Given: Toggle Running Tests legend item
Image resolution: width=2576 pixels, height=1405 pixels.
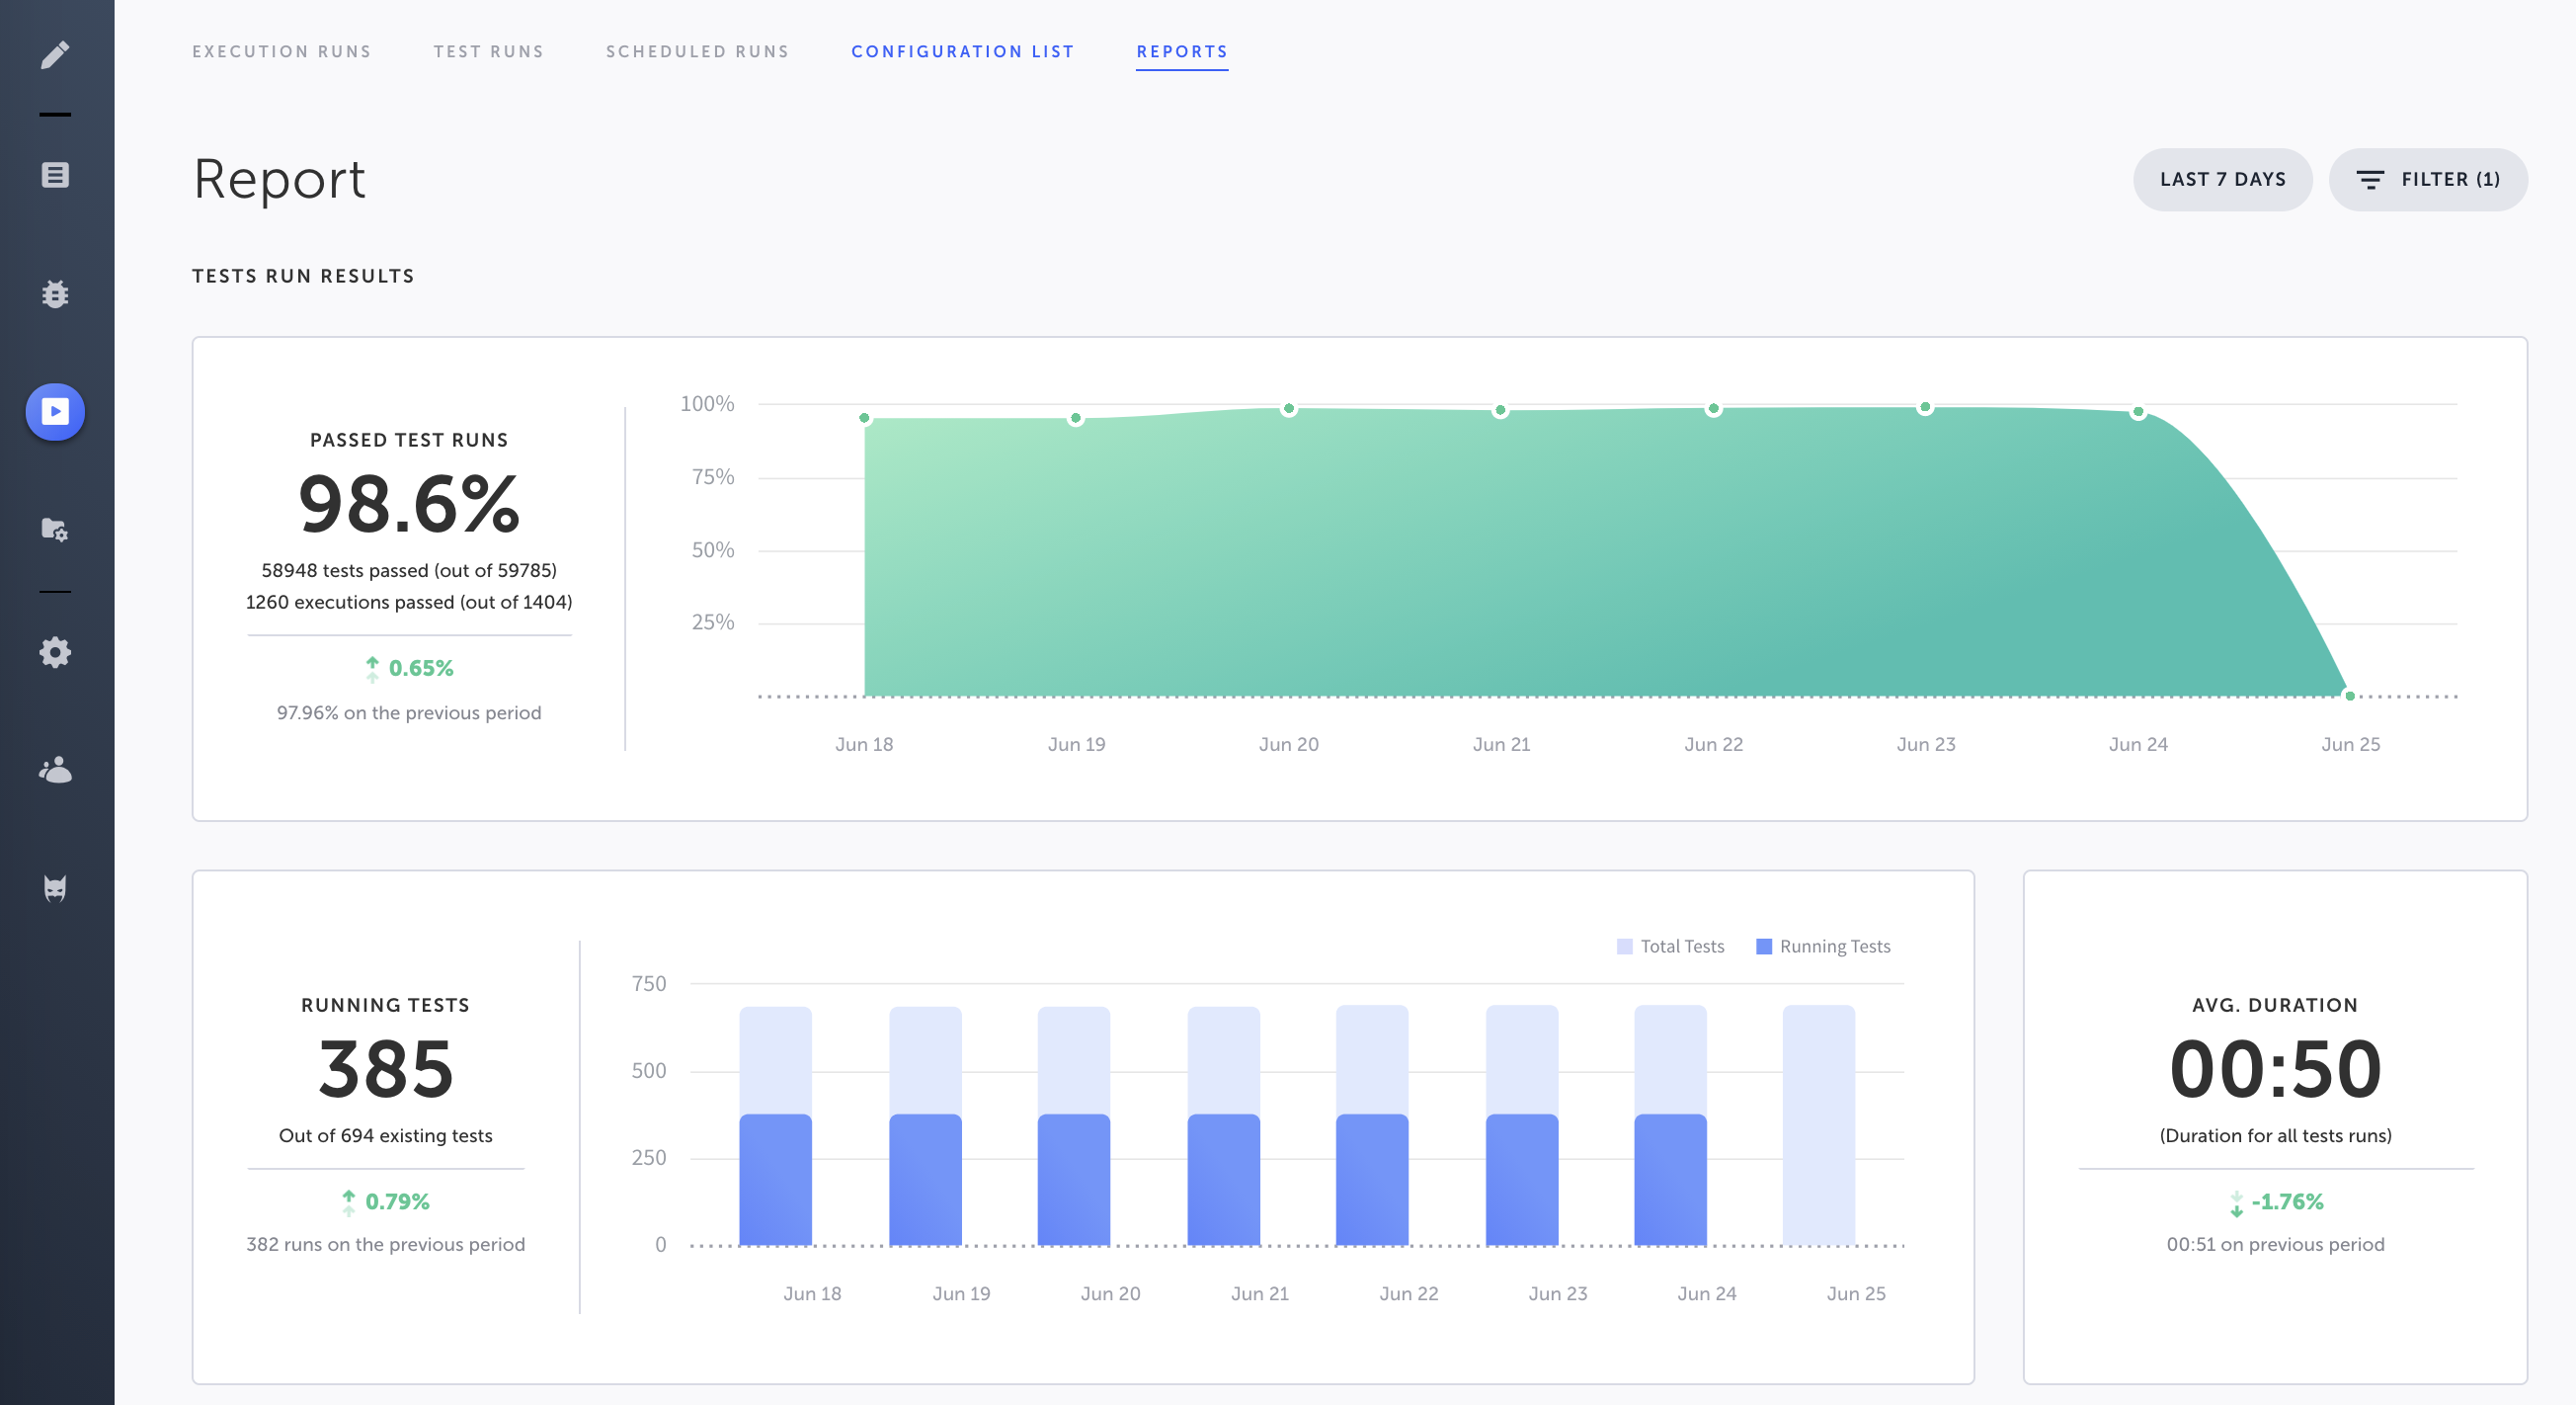Looking at the screenshot, I should [1823, 946].
